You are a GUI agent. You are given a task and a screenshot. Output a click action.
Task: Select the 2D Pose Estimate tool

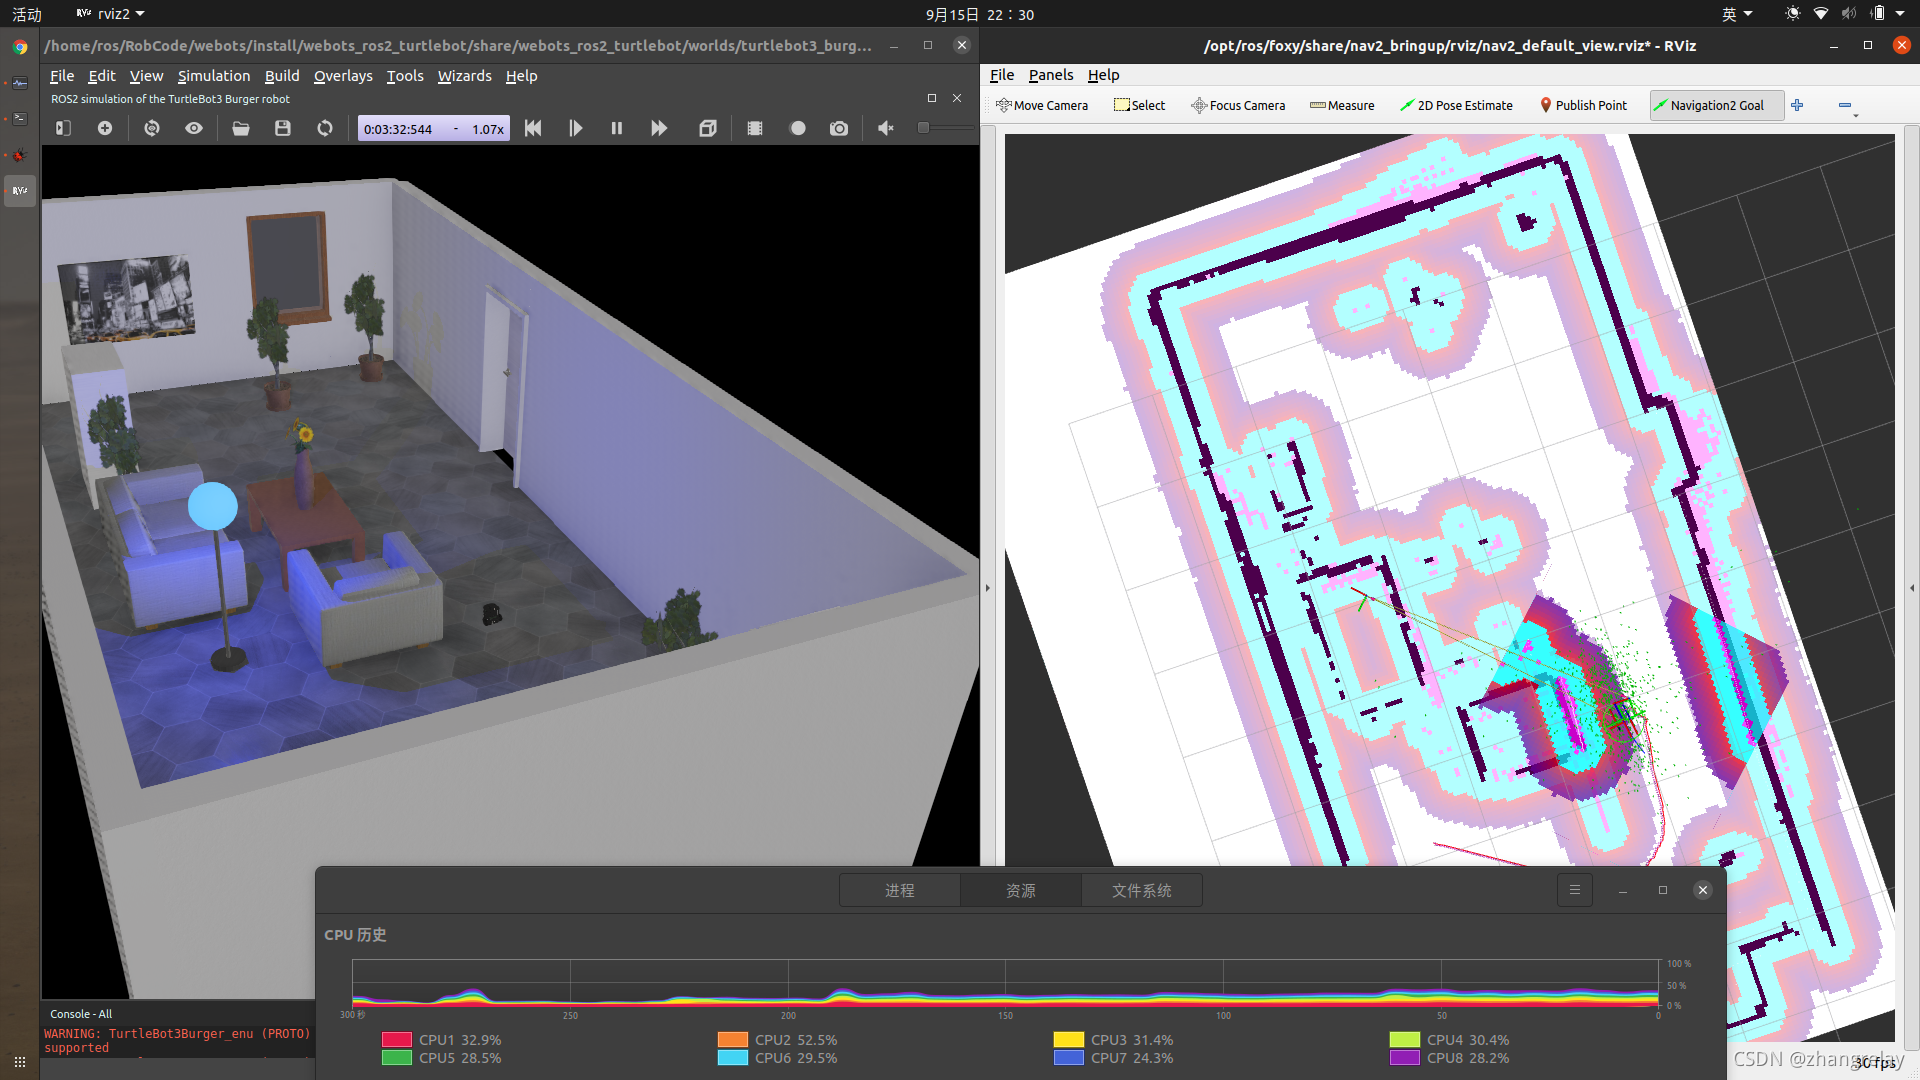point(1456,105)
